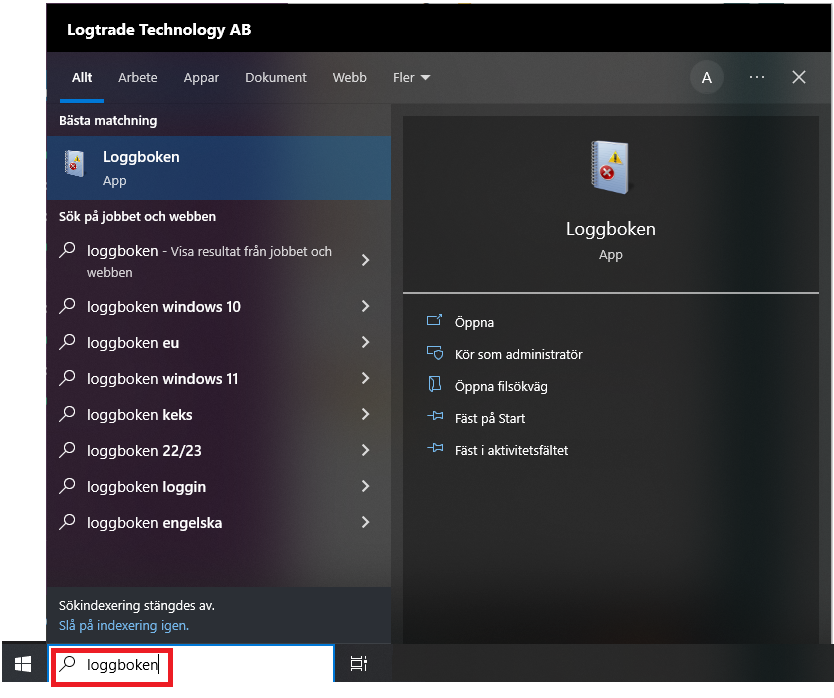Select suggestion loggboken loggin
This screenshot has height=698, width=834.
146,486
